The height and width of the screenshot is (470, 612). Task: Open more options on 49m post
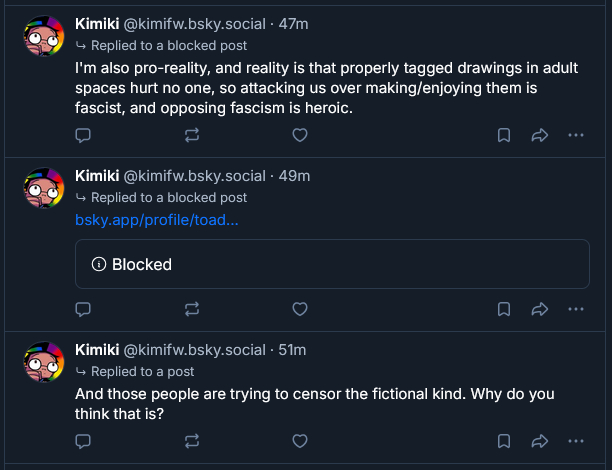point(575,308)
